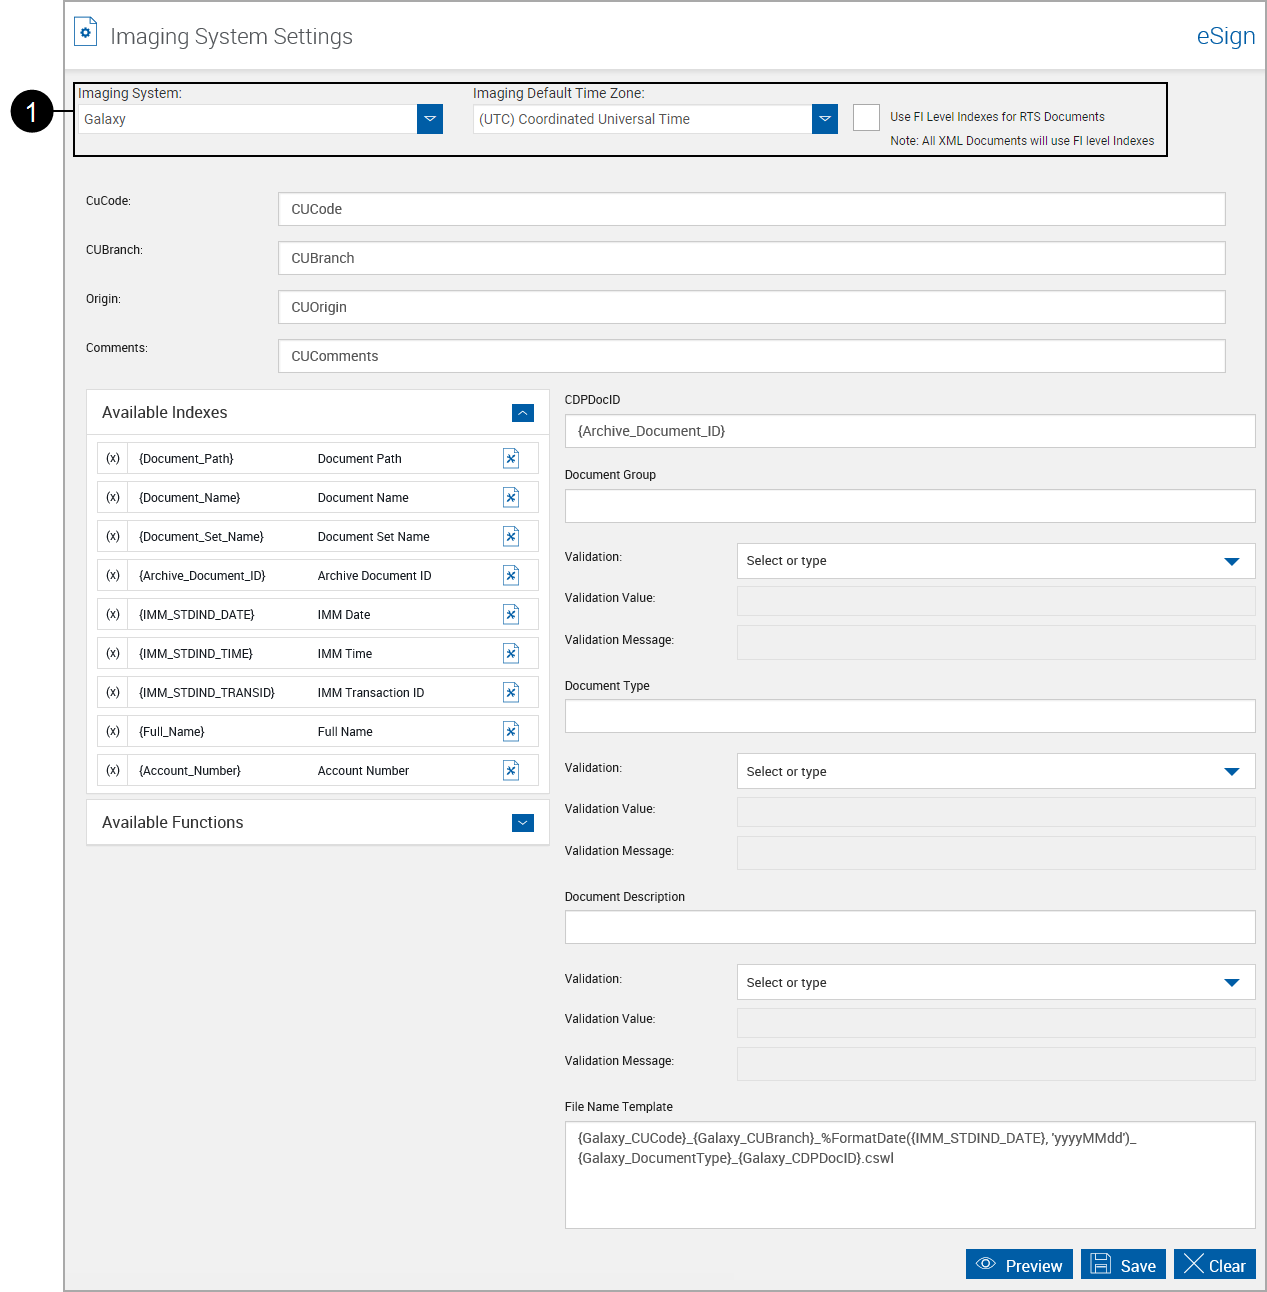This screenshot has height=1292, width=1267.
Task: Insert the Document Name index via its icon
Action: click(x=511, y=497)
